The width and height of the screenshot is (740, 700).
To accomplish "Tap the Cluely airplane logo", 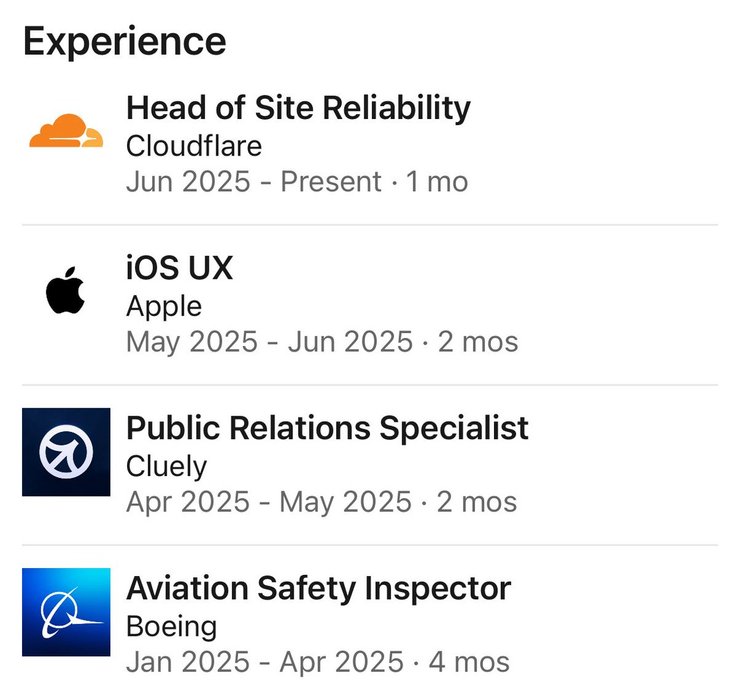I will tap(66, 452).
